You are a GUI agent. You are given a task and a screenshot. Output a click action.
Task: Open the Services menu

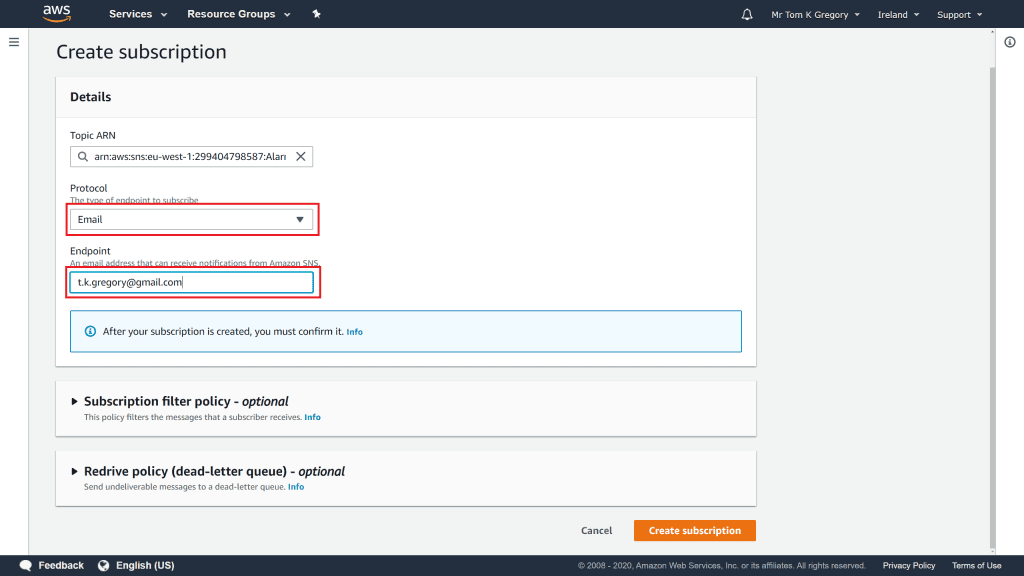coord(136,15)
